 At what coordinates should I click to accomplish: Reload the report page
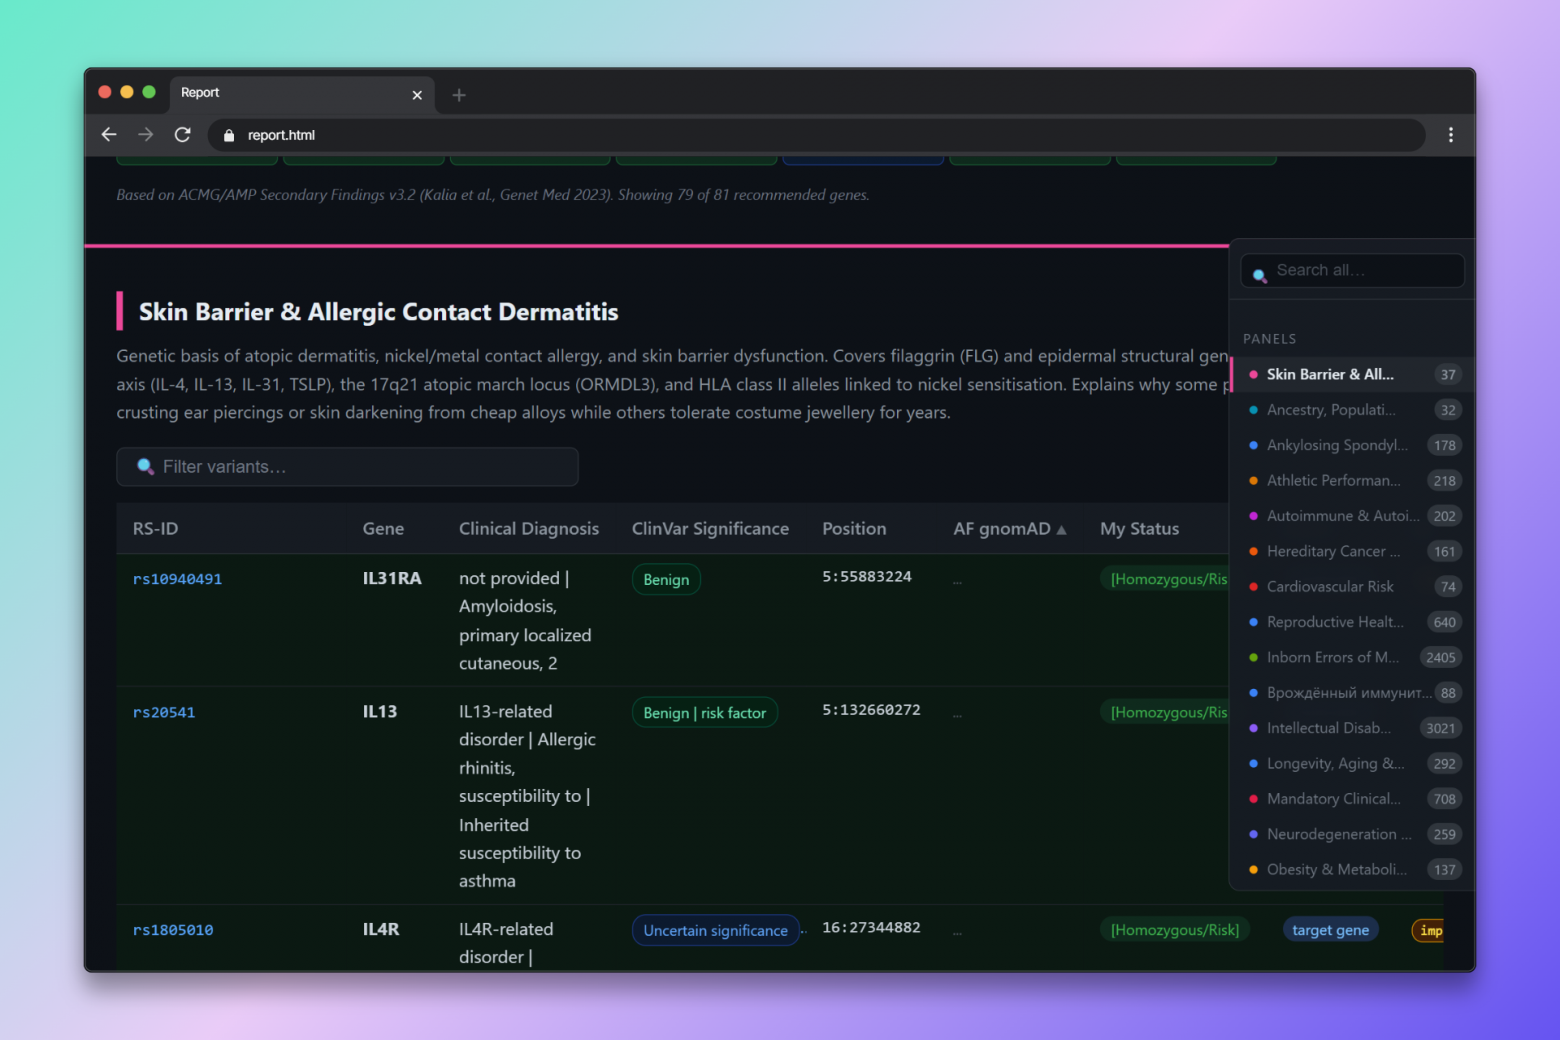(183, 135)
